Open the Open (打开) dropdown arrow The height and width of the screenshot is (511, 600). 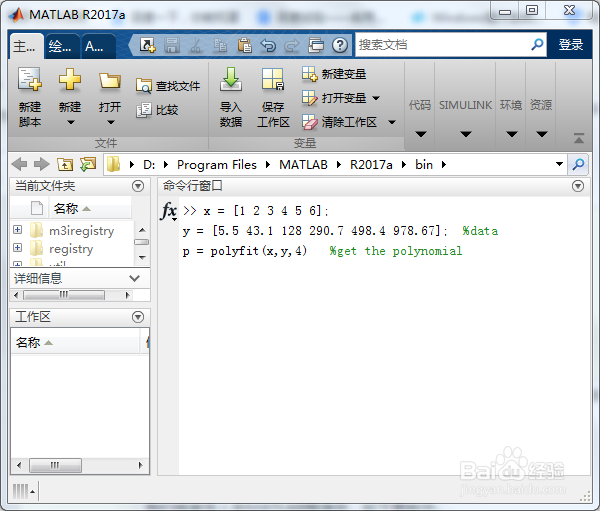coord(111,122)
